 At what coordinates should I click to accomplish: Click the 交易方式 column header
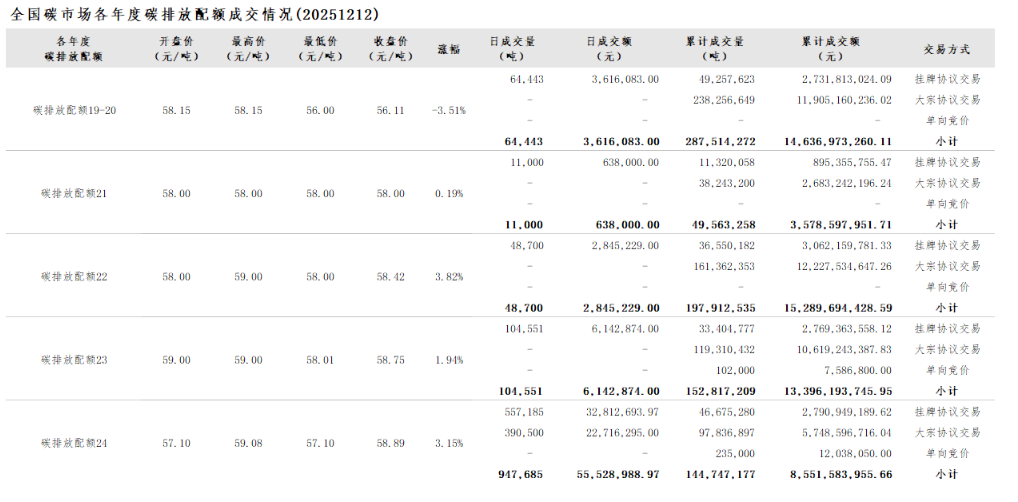(946, 48)
